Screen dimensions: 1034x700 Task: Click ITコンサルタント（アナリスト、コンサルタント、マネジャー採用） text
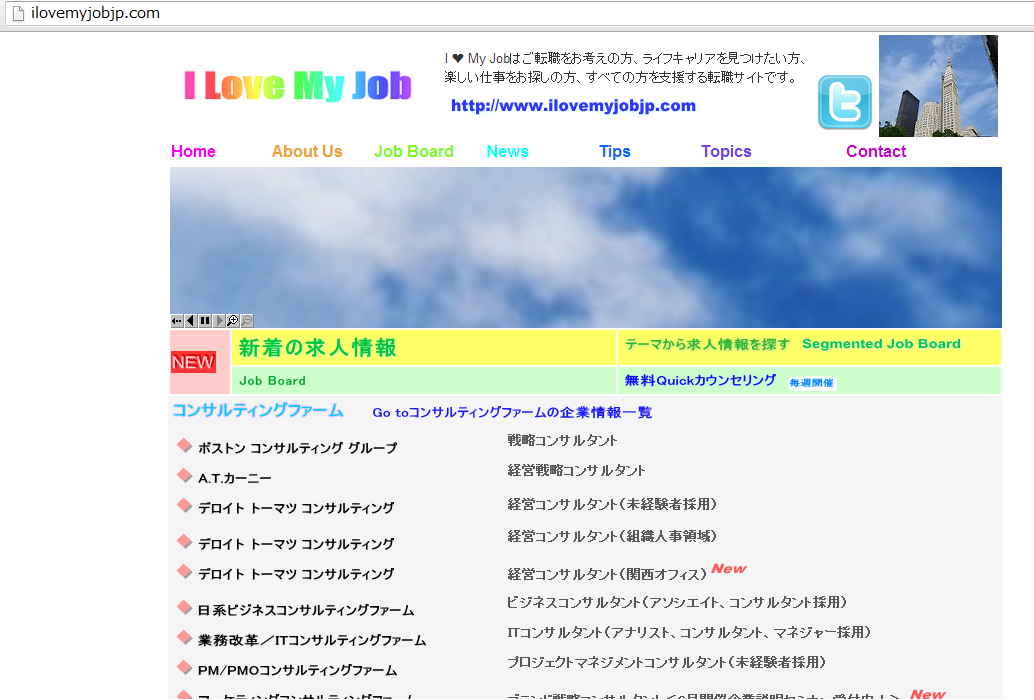(x=689, y=632)
